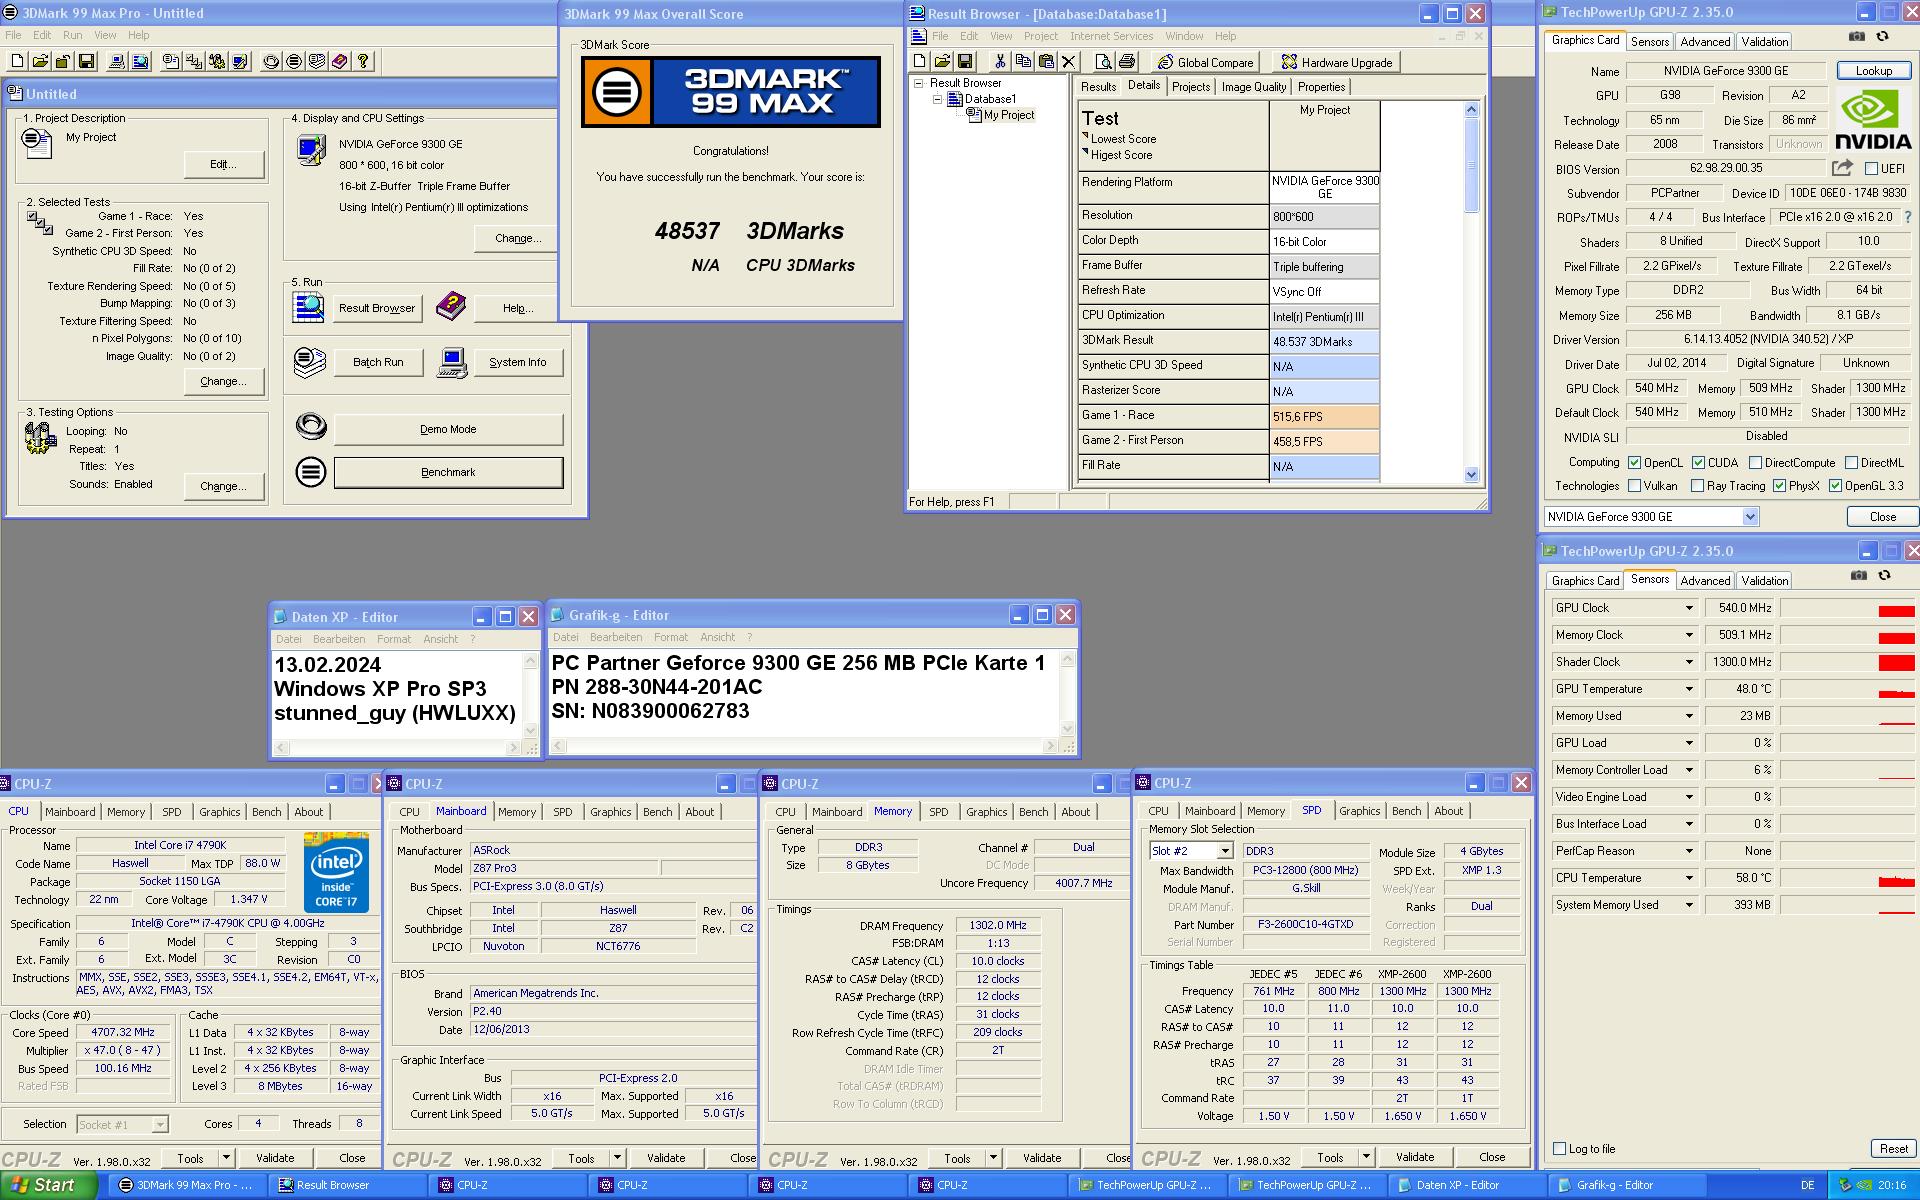Switch to Image Quality tab in Result Browser
This screenshot has height=1200, width=1920.
click(1254, 87)
